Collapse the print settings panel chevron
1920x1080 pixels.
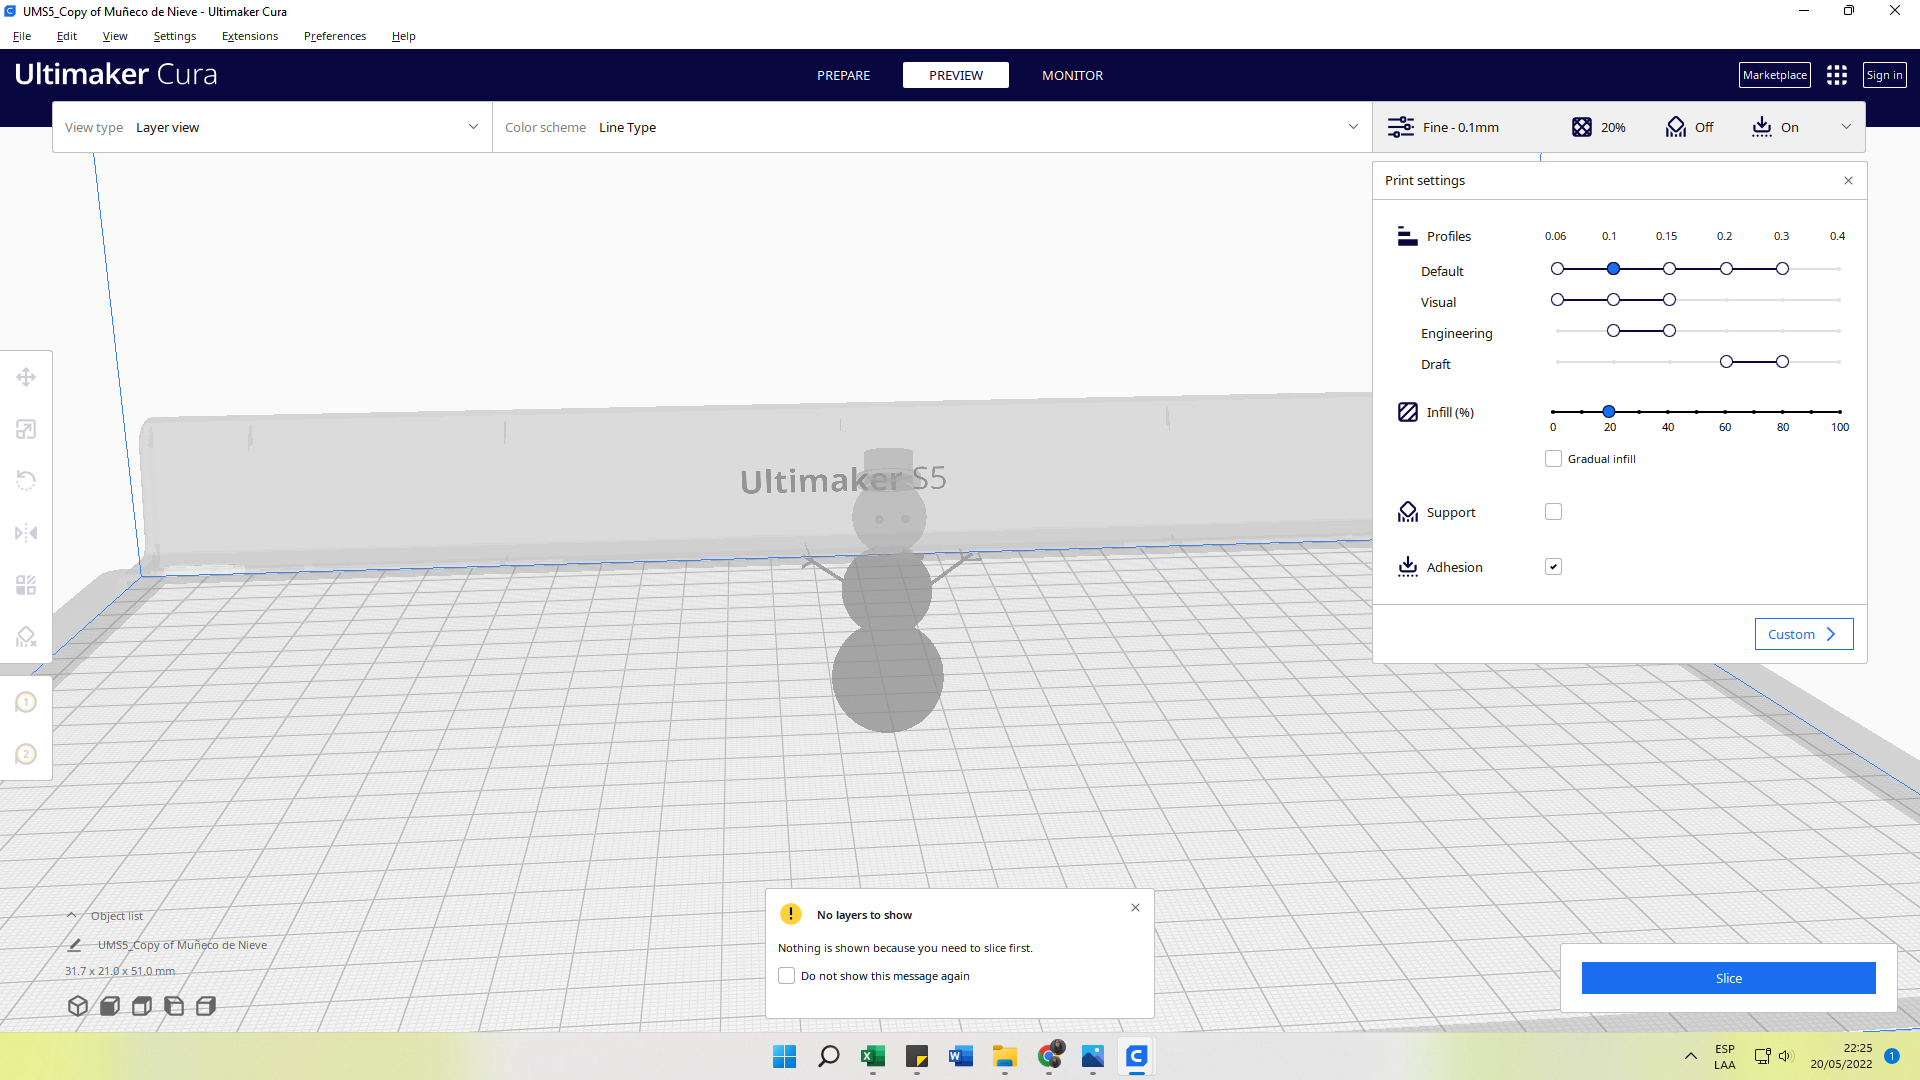point(1846,127)
